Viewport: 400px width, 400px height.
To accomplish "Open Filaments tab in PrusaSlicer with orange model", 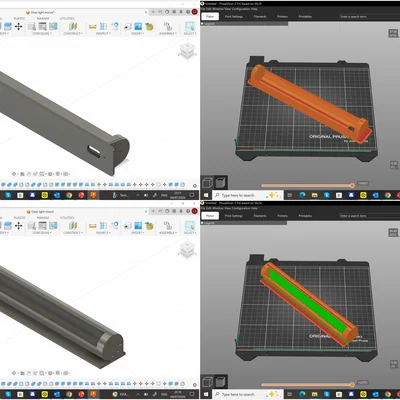I will tap(260, 16).
